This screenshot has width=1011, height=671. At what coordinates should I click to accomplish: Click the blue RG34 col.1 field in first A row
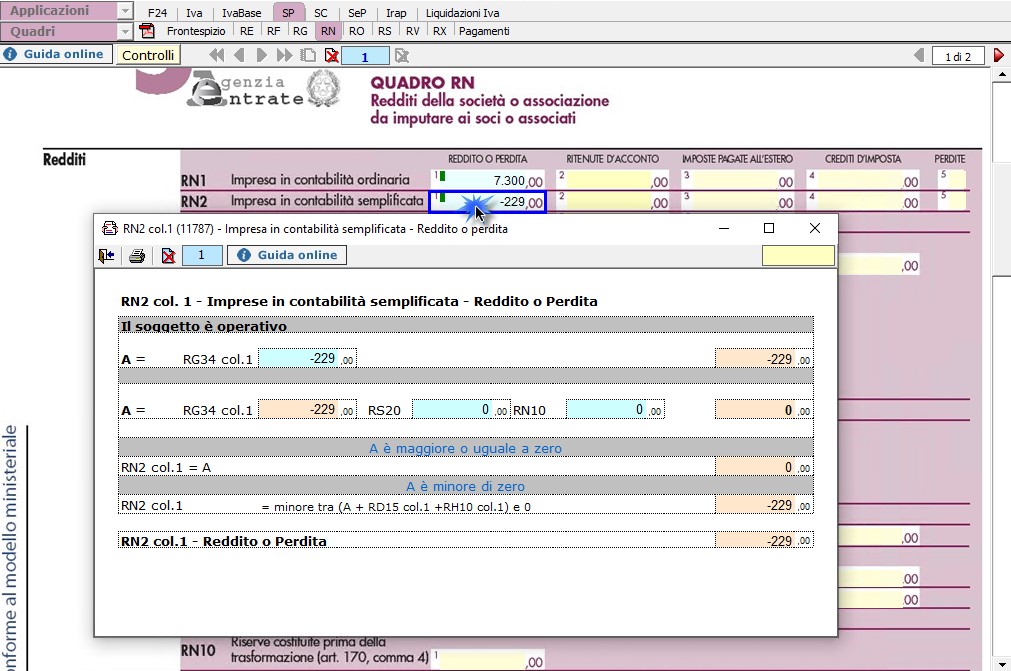(x=308, y=358)
